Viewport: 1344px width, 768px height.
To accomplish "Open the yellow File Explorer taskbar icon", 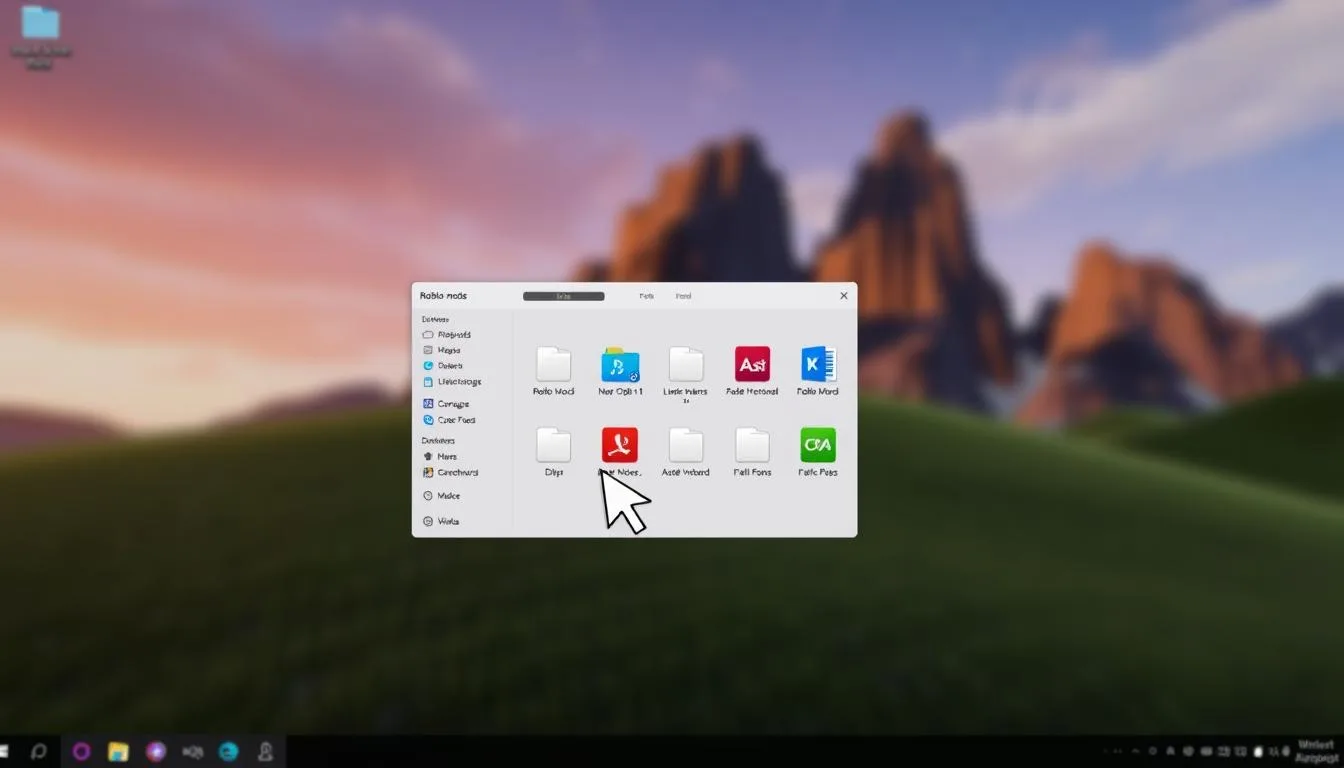I will pyautogui.click(x=118, y=751).
